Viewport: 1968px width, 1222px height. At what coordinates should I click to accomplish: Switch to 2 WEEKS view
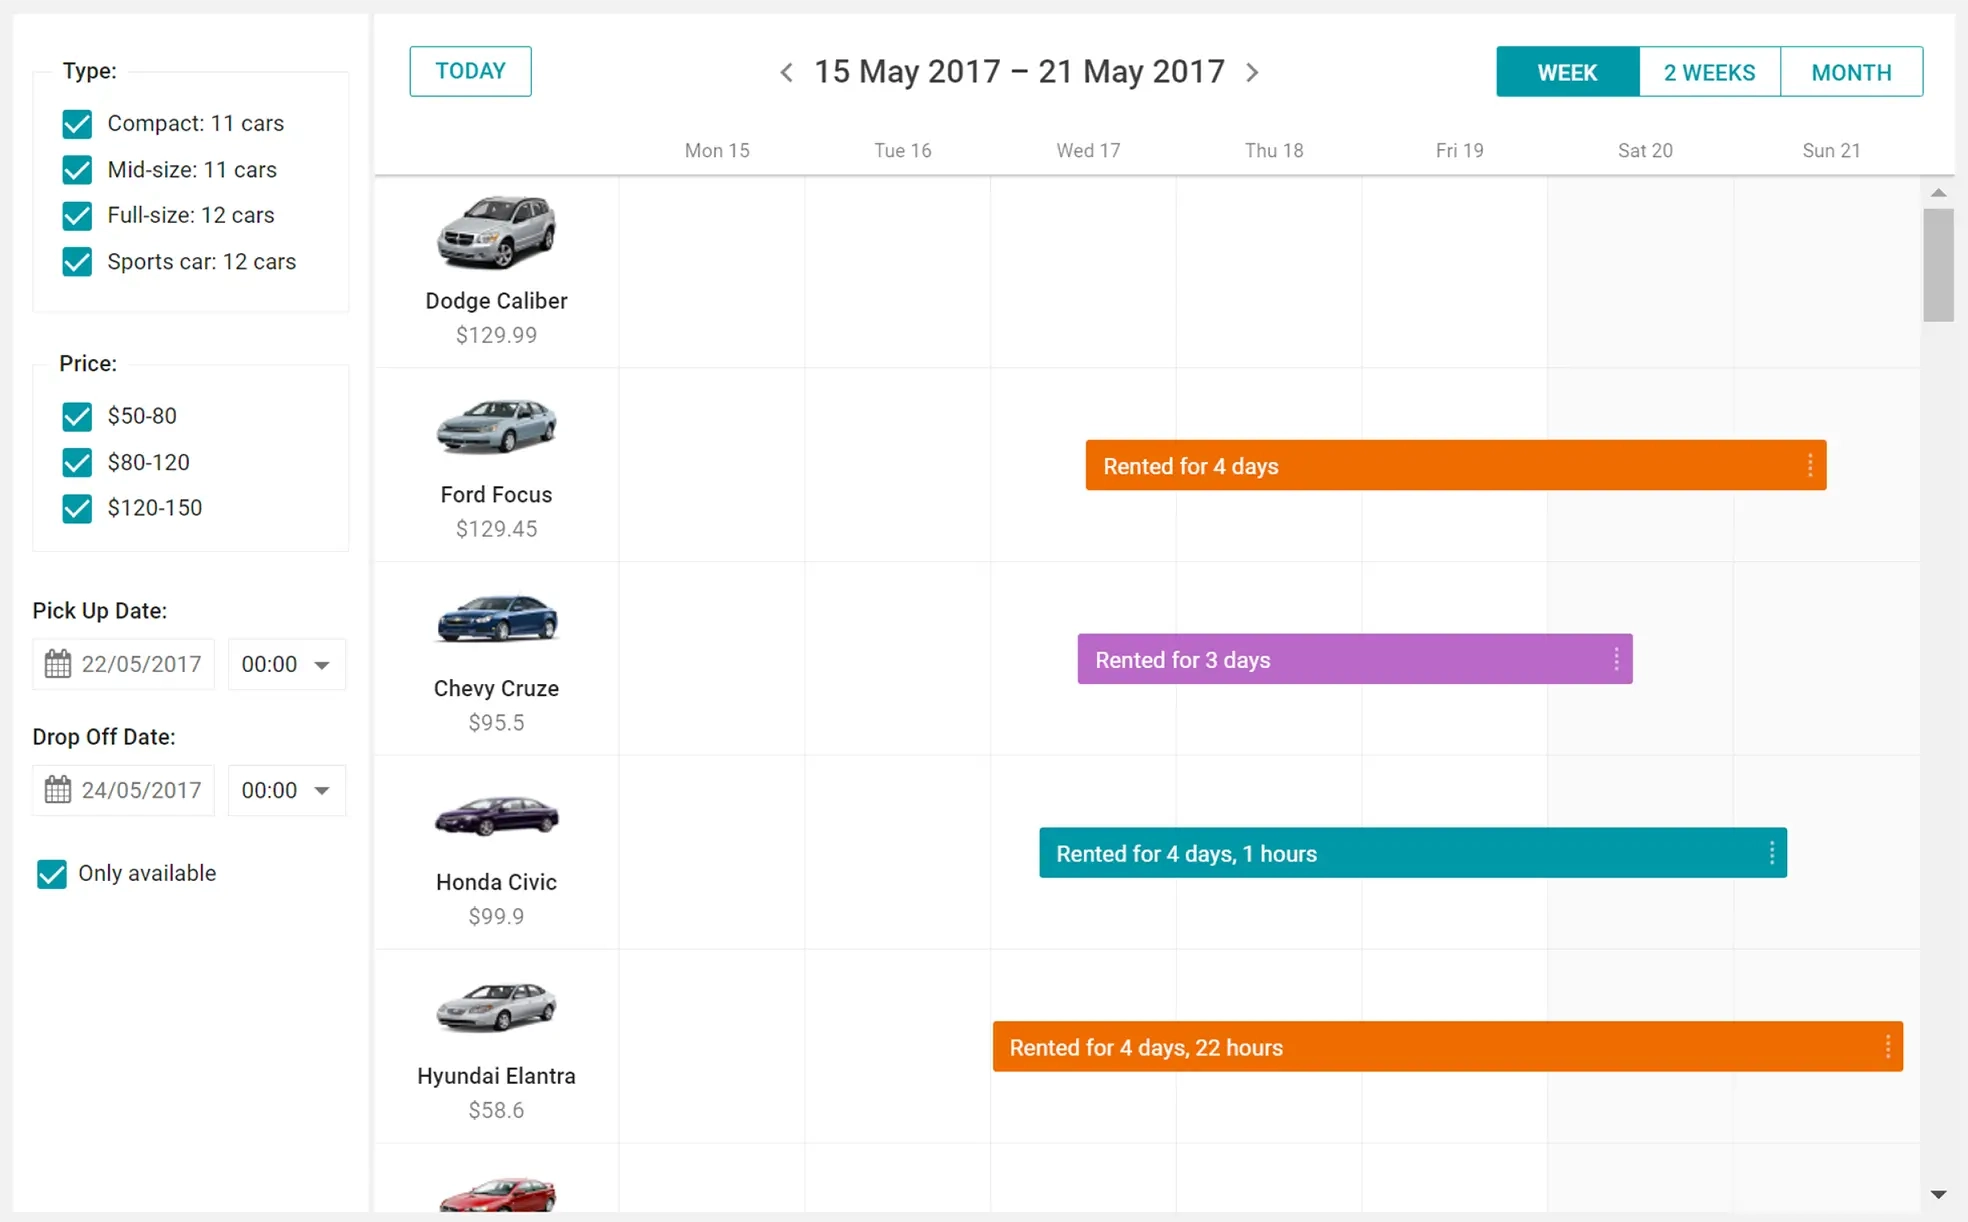pos(1709,72)
